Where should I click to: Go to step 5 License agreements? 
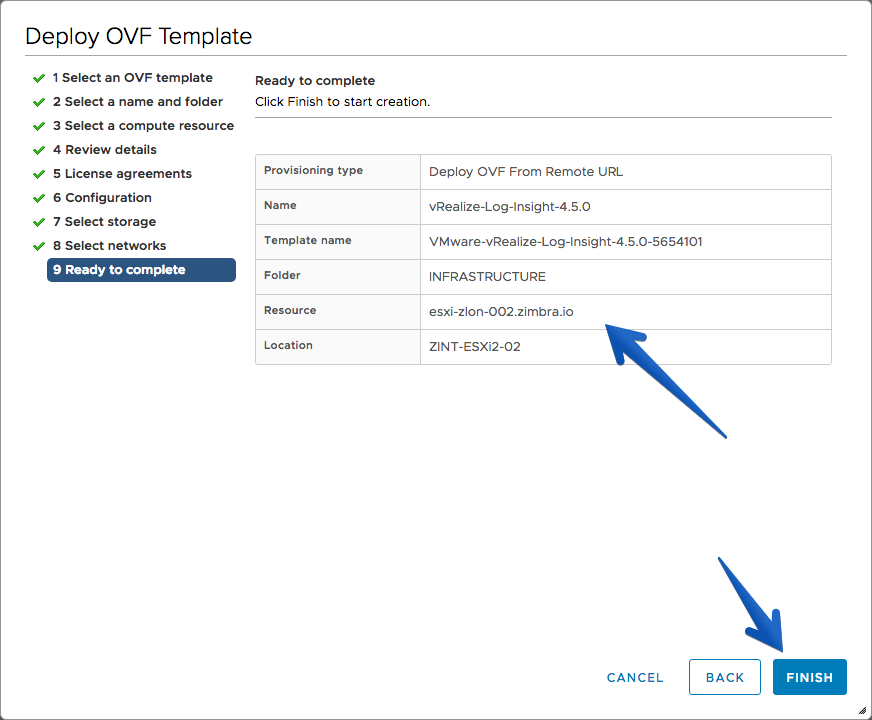click(x=122, y=173)
